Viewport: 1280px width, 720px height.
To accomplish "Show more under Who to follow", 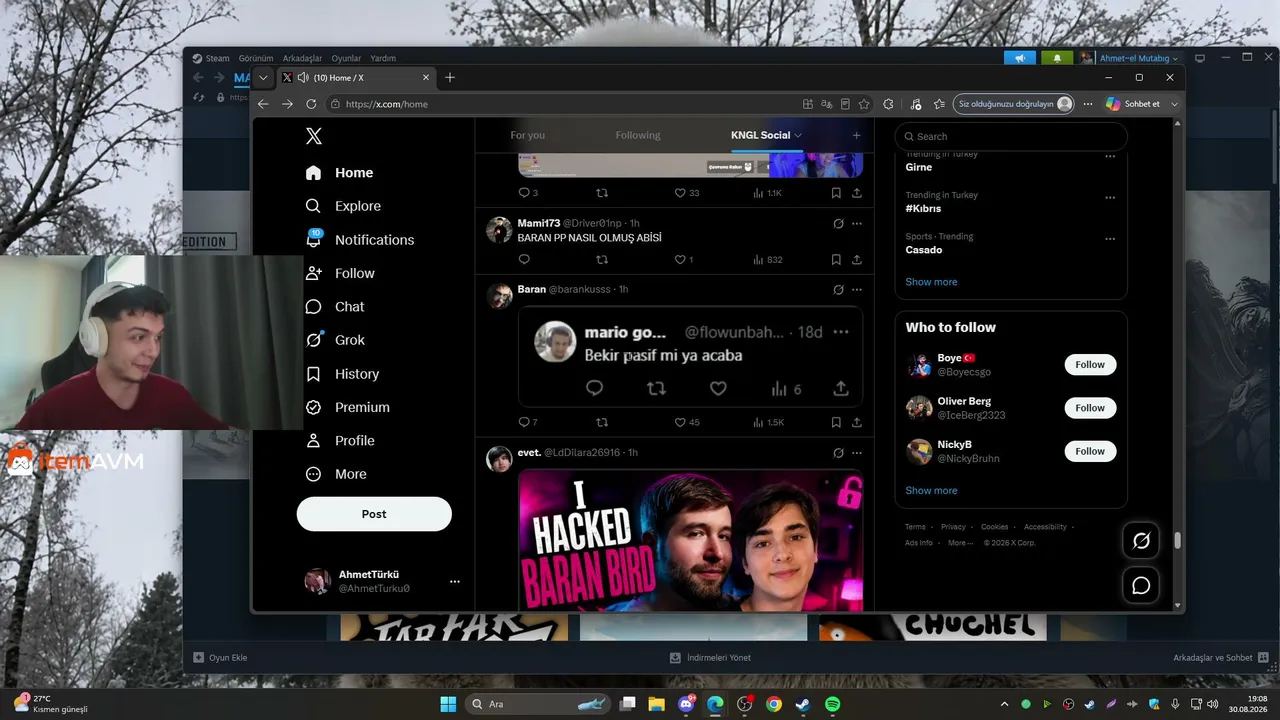I will [x=931, y=491].
